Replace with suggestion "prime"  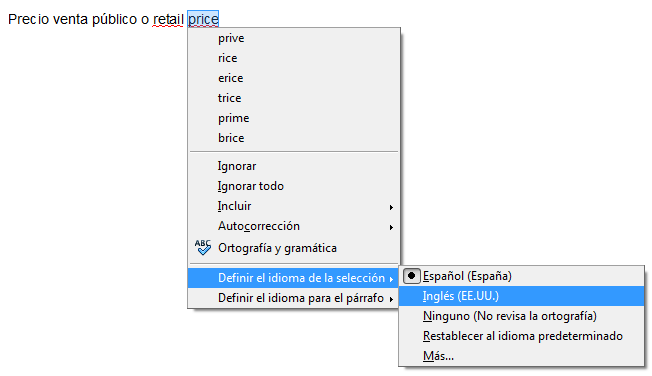[294, 118]
